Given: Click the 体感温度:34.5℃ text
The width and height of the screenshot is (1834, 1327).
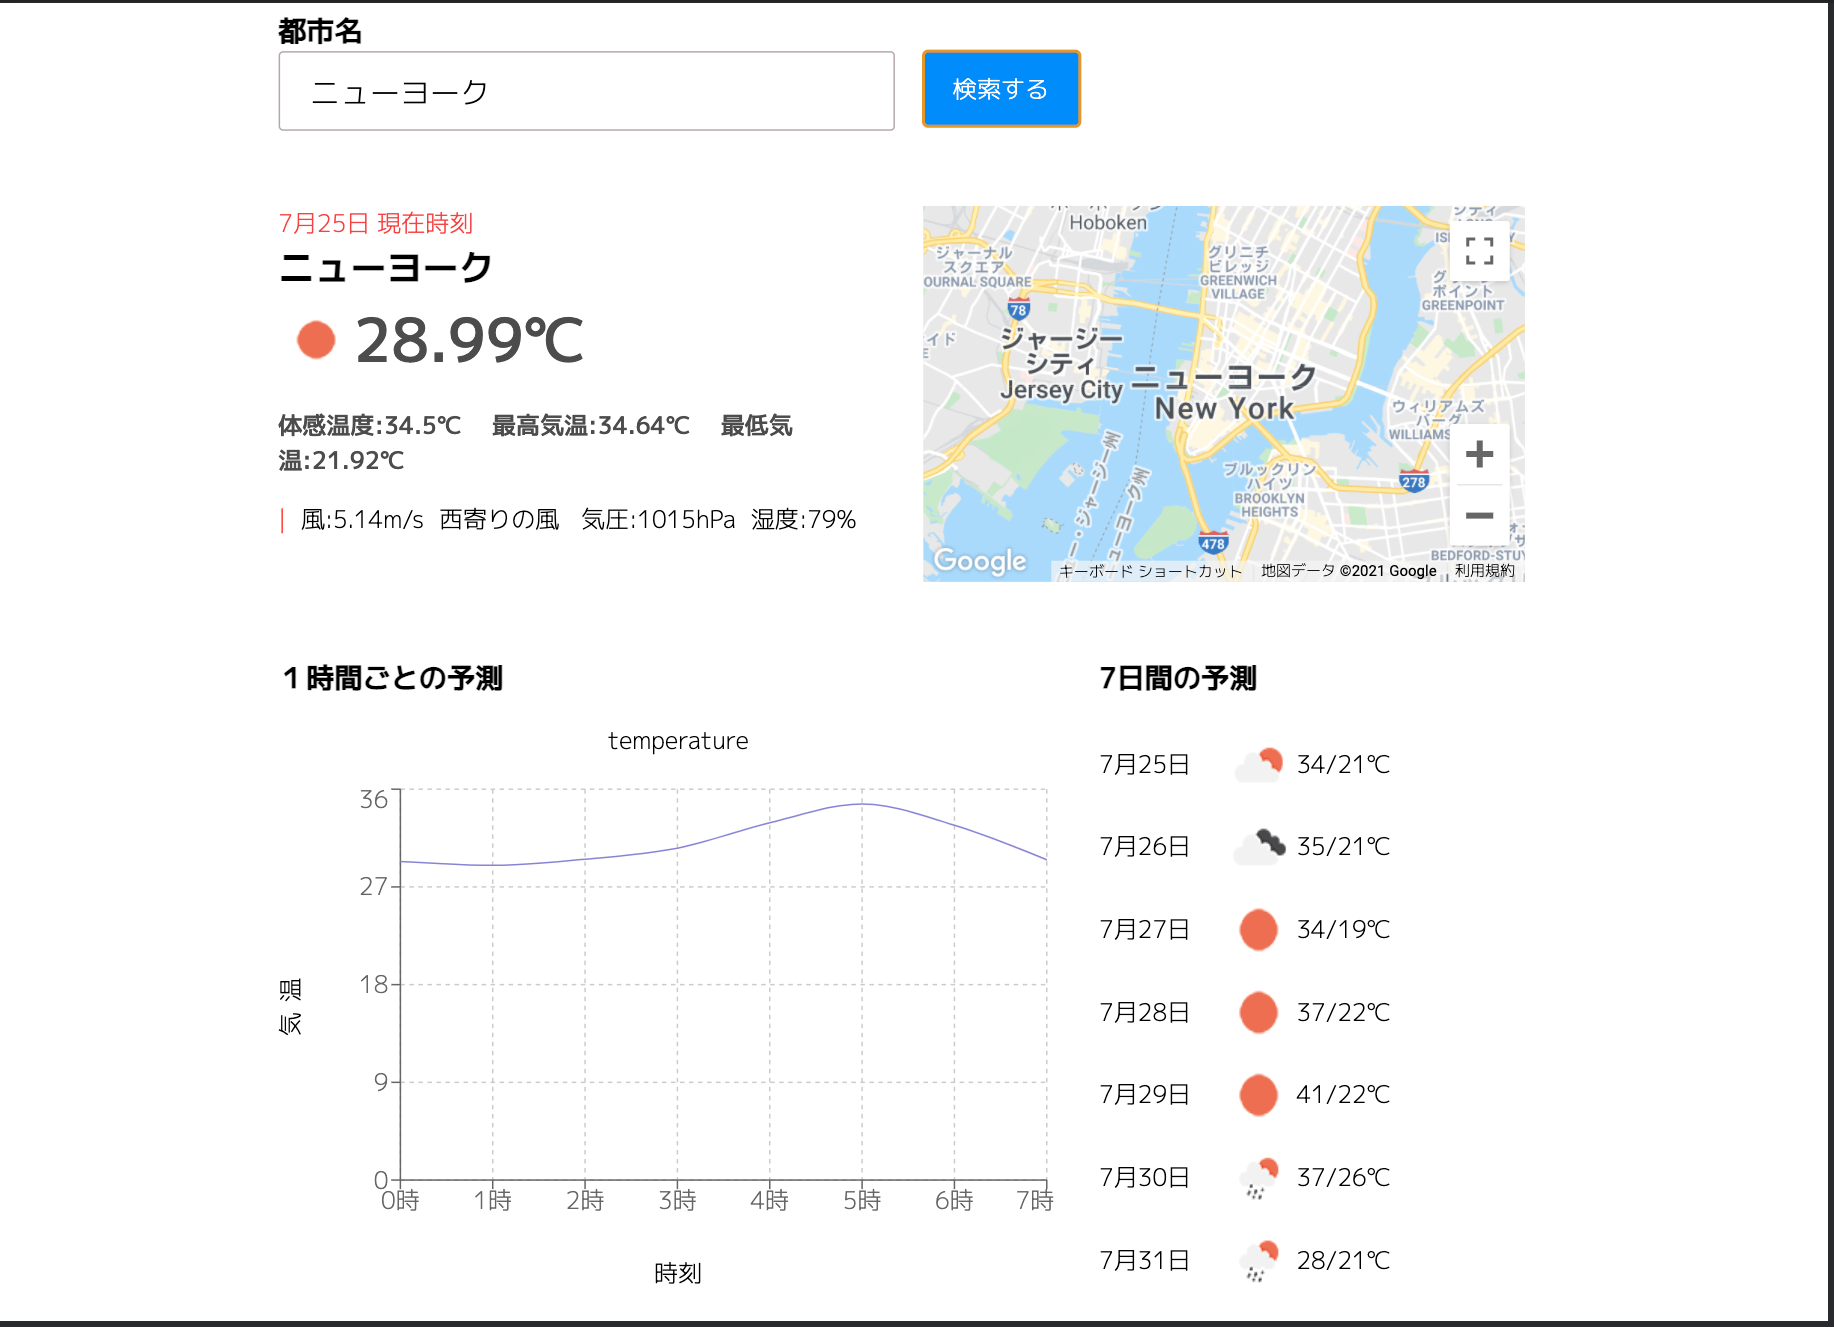Looking at the screenshot, I should click(370, 426).
